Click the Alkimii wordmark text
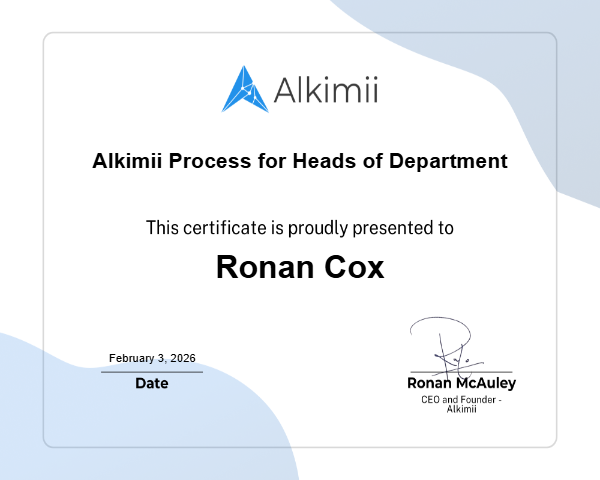The image size is (600, 480). point(326,90)
